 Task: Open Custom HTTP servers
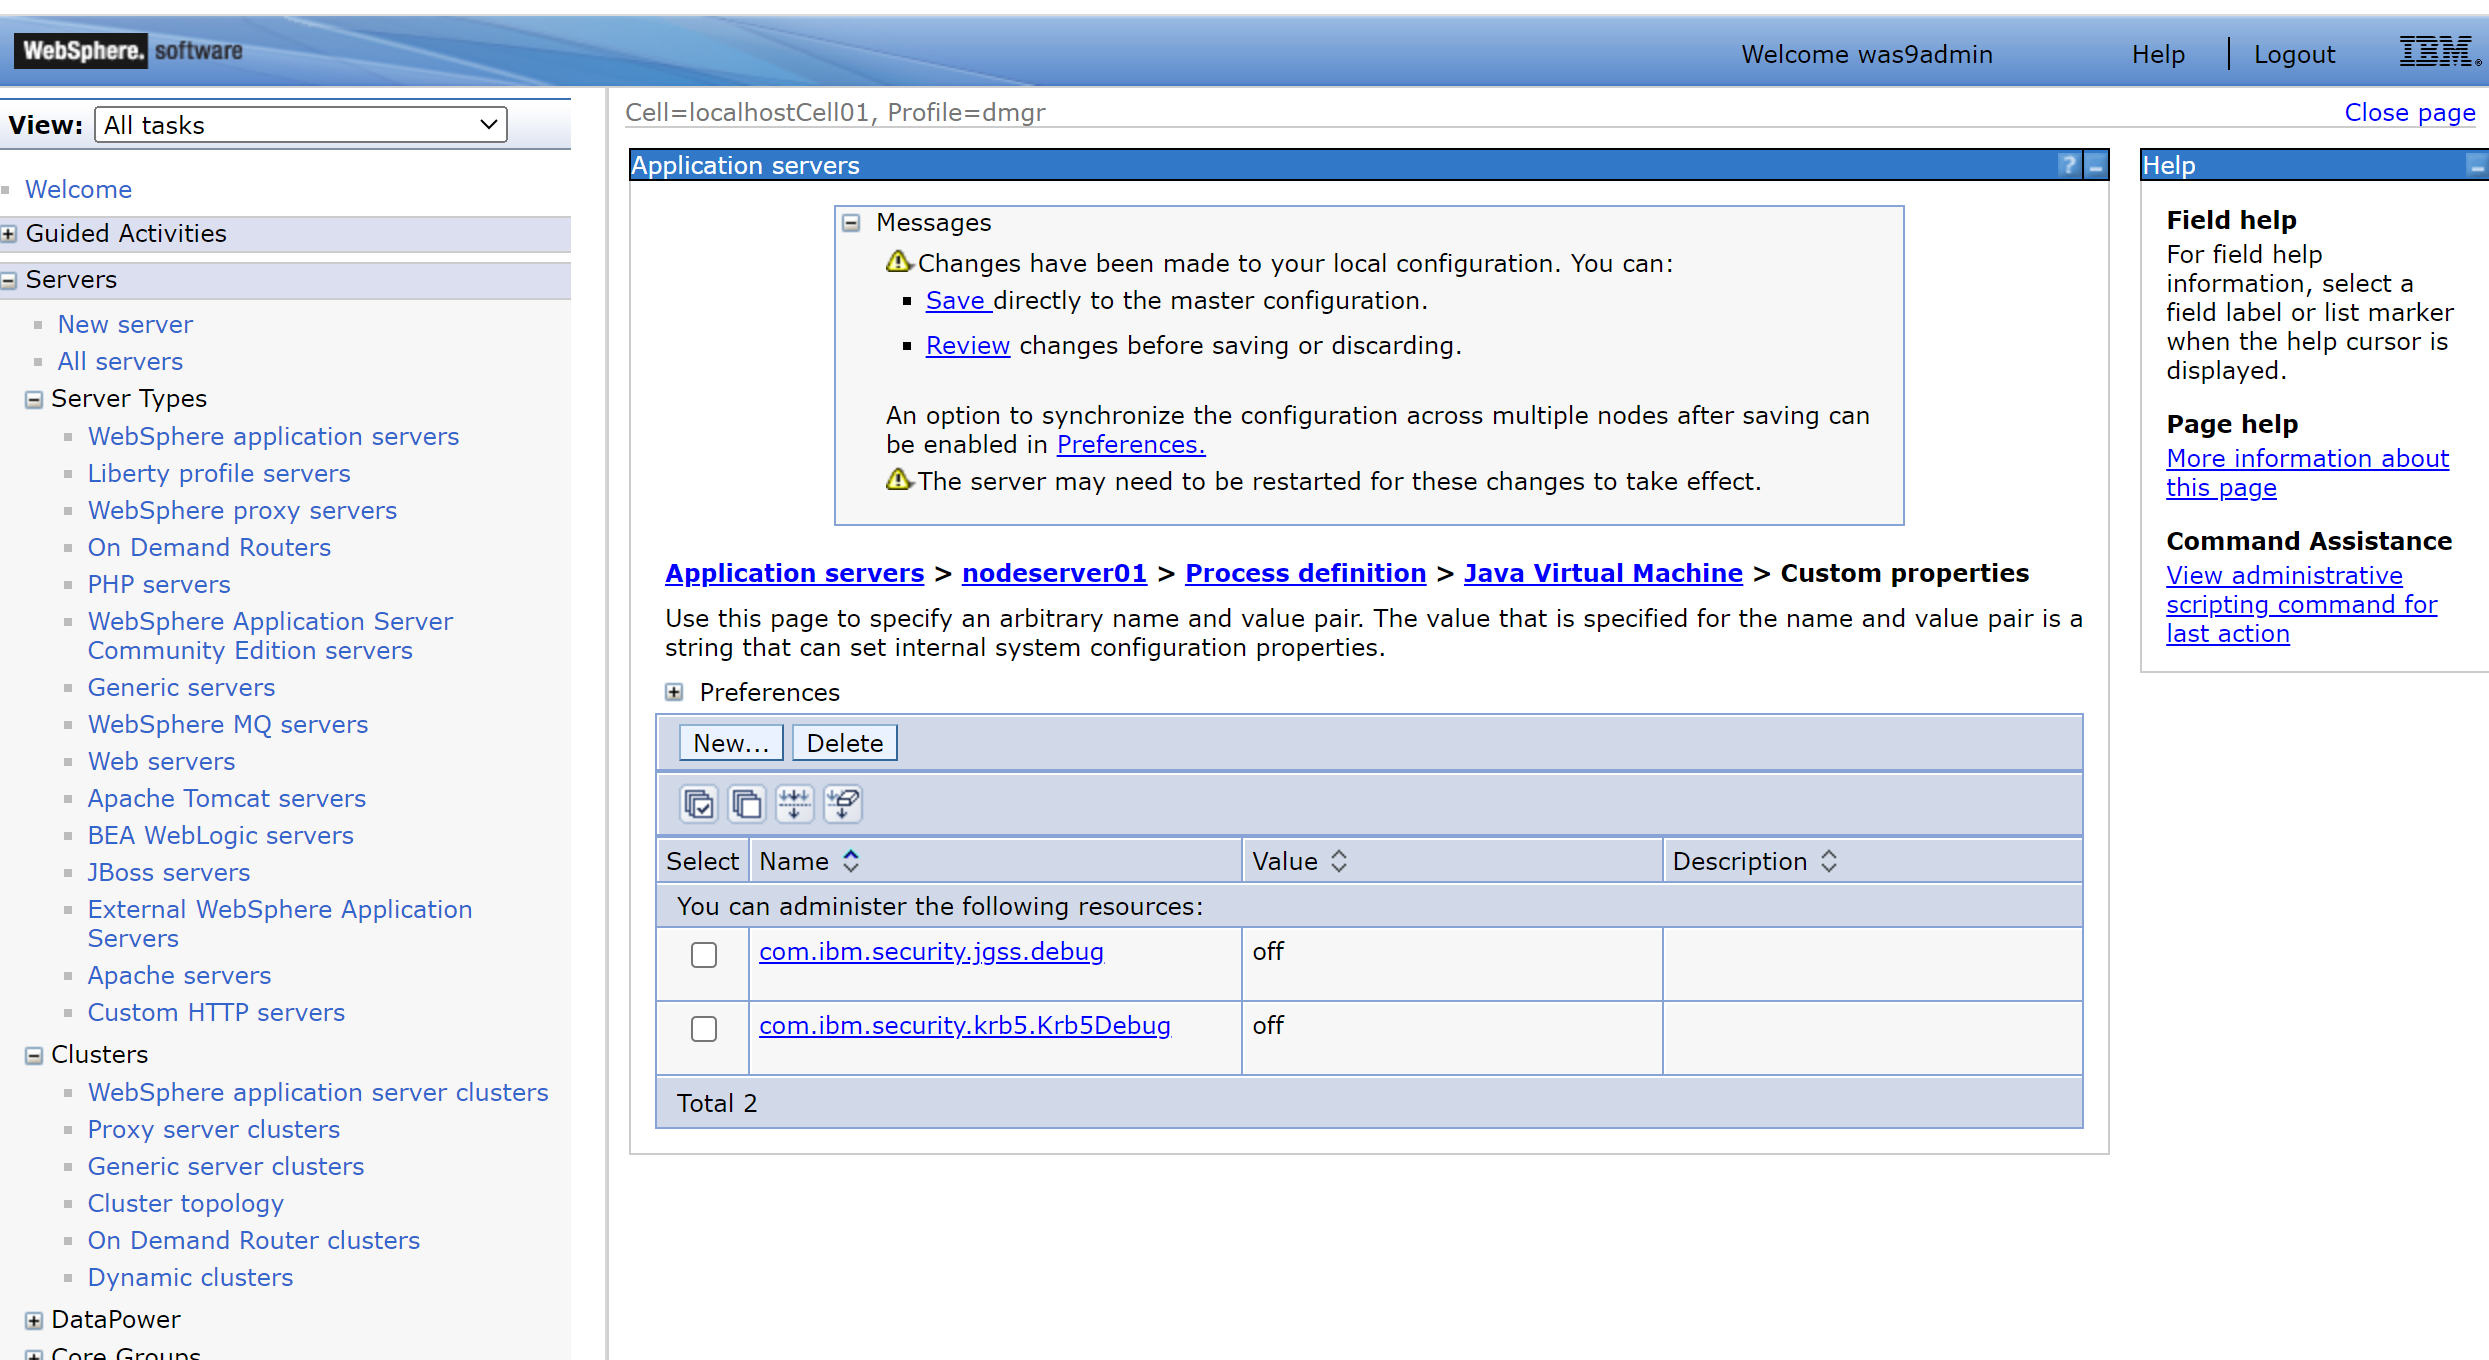(216, 1012)
